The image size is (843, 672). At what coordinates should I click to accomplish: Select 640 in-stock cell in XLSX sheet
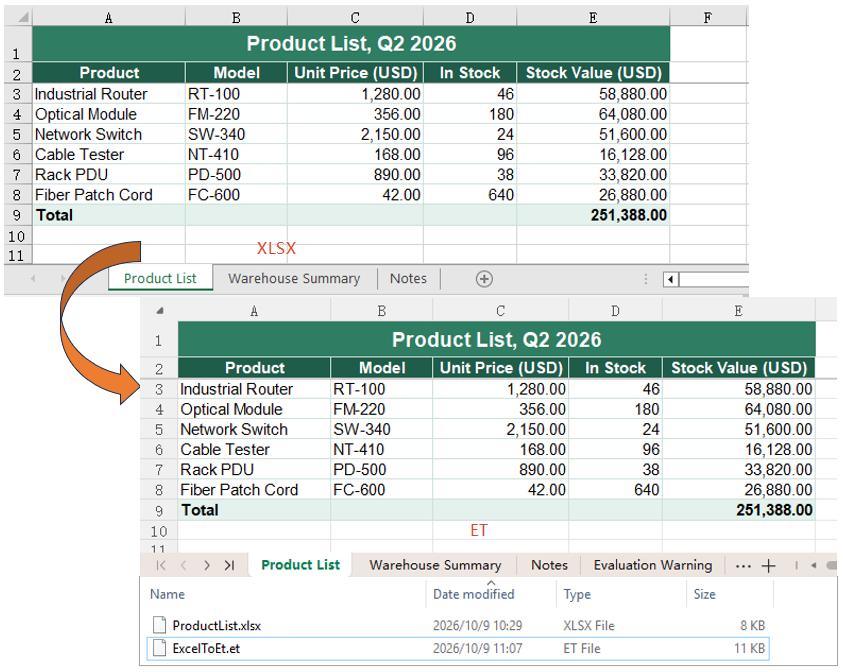click(470, 195)
